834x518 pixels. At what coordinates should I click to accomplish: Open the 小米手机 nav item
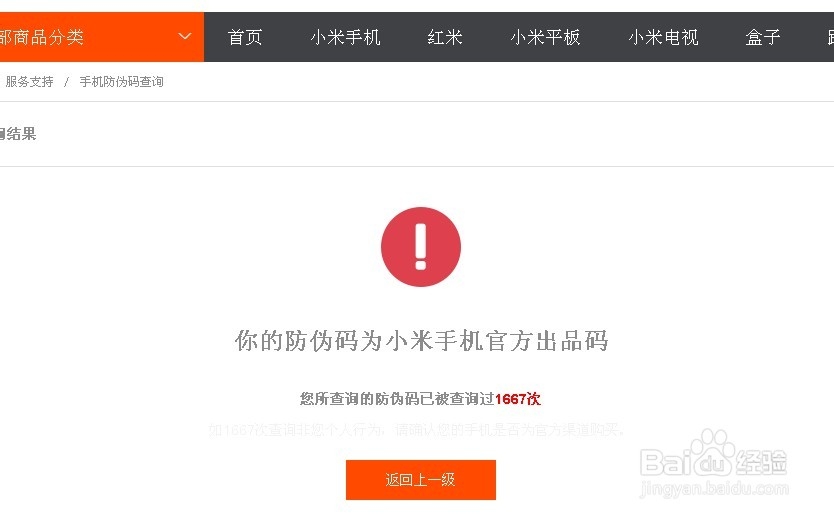(345, 37)
